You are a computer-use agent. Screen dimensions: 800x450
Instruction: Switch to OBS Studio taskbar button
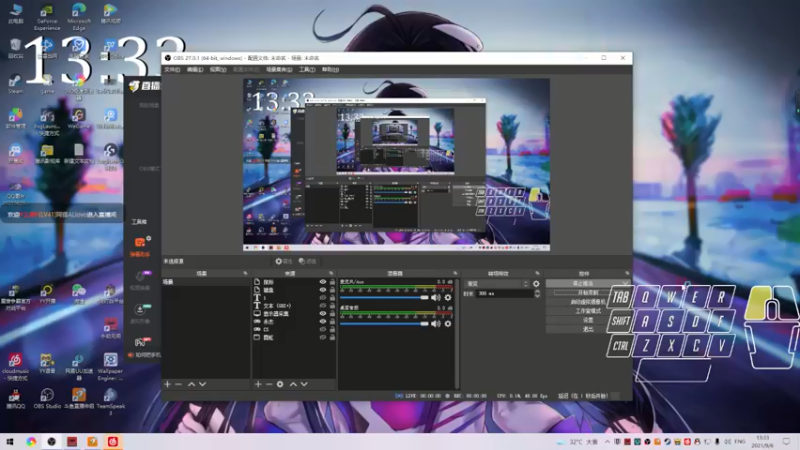point(52,442)
